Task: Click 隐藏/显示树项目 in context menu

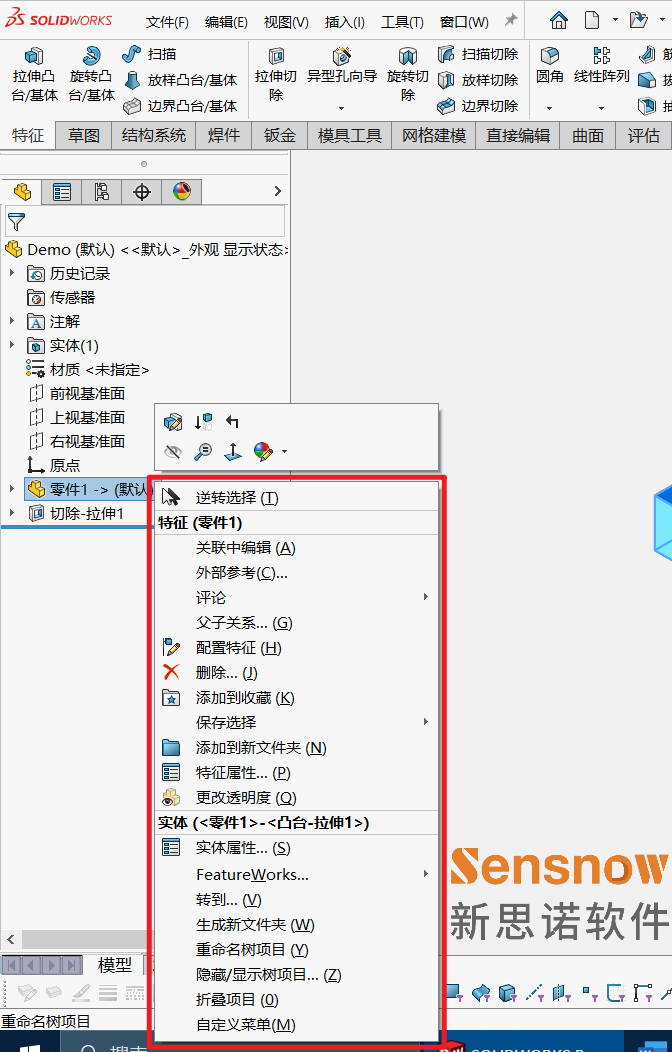Action: tap(268, 974)
